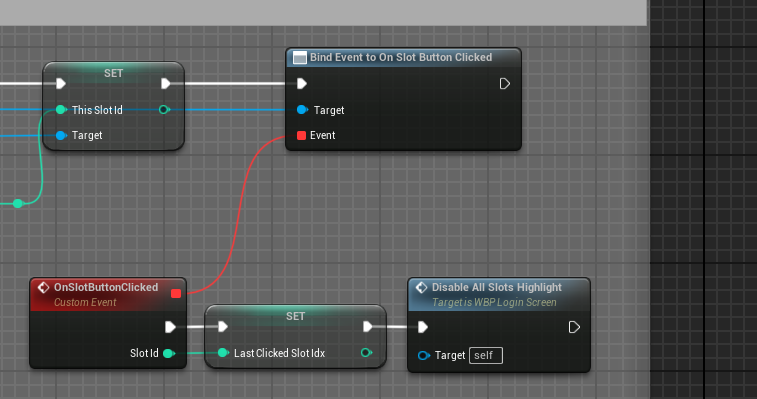Click the Custom Event subtitle text
The width and height of the screenshot is (757, 399).
(x=85, y=302)
